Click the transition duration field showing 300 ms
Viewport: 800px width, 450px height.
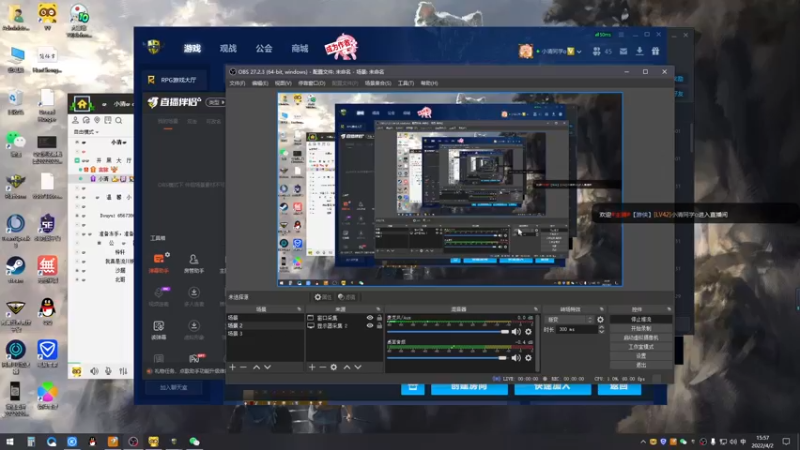(577, 330)
